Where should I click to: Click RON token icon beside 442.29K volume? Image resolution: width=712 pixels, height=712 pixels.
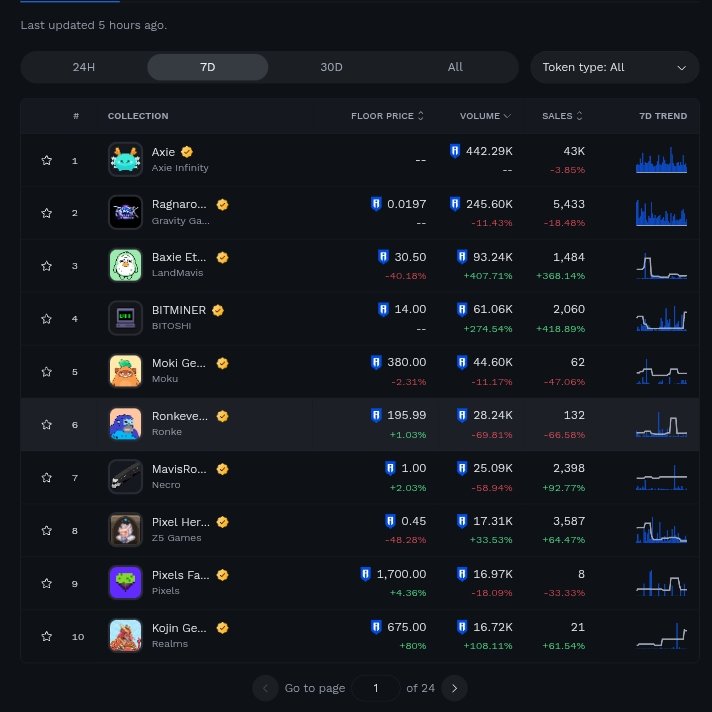click(x=455, y=151)
